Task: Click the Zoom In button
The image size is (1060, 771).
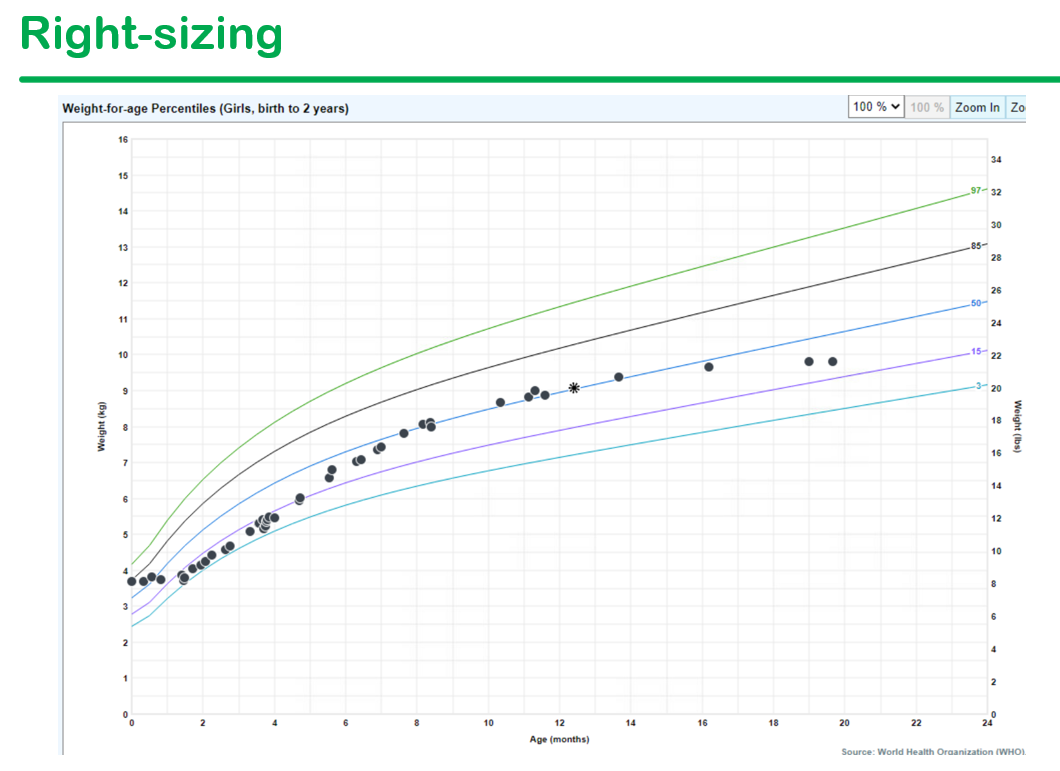Action: point(976,107)
